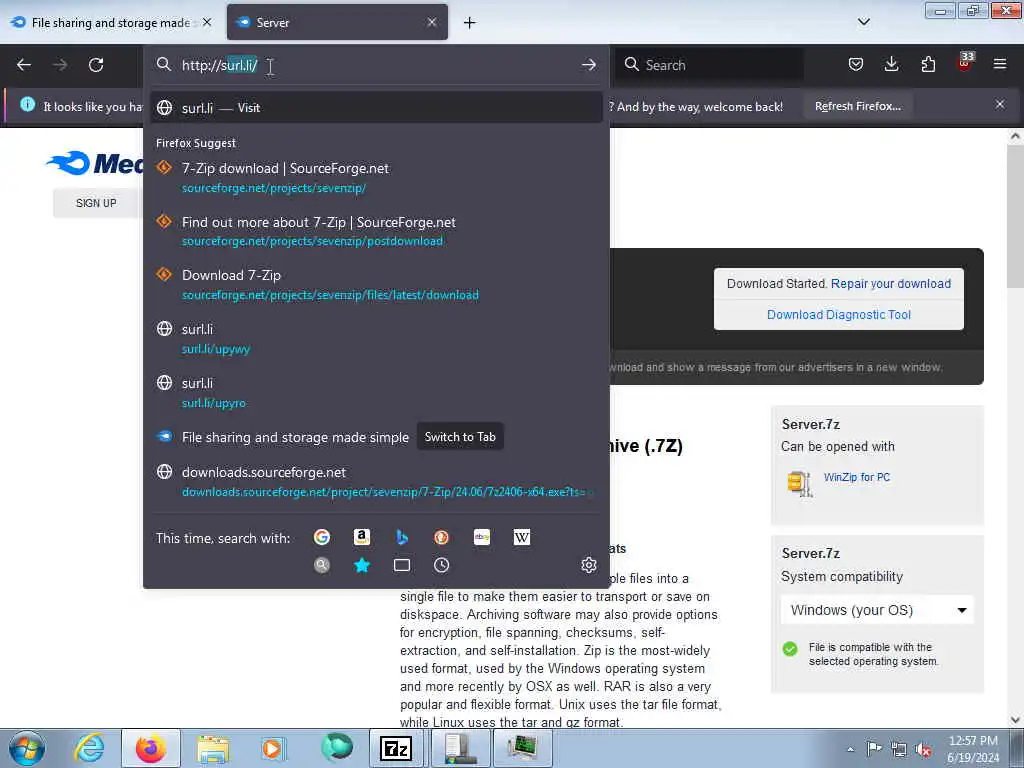Search this time with DuckDuckGo

441,537
